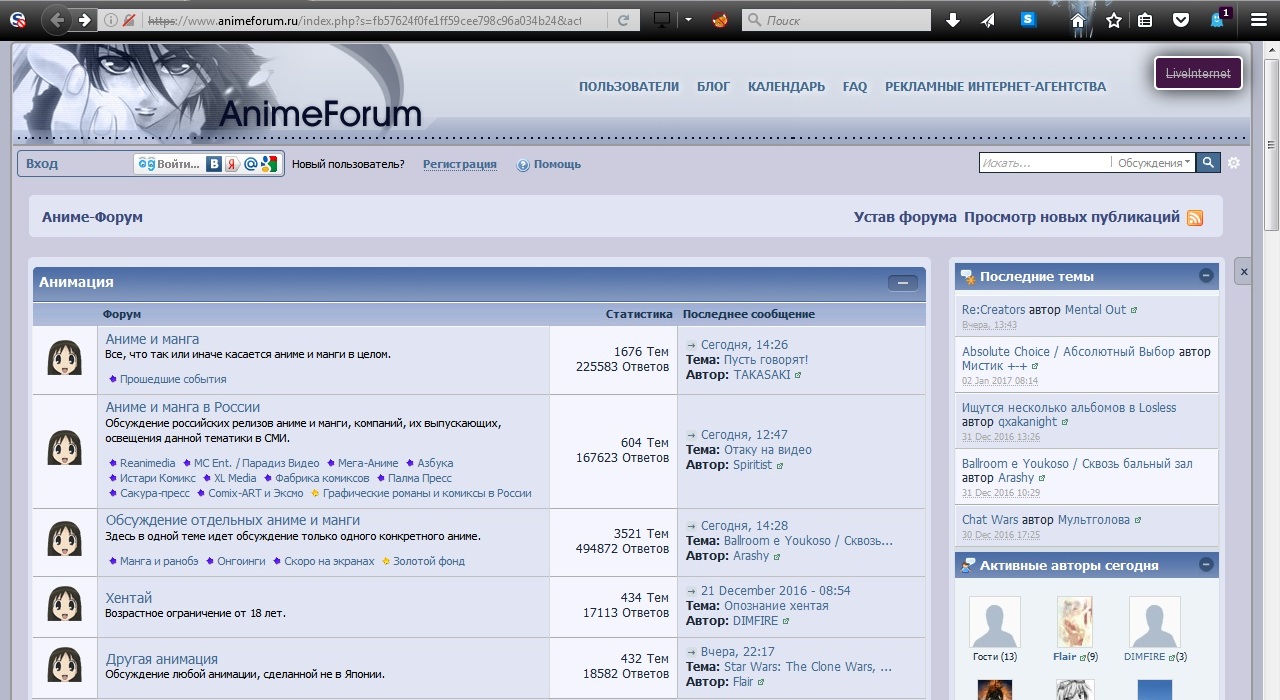The width and height of the screenshot is (1280, 700).
Task: Click the RSS feed icon
Action: (1195, 218)
